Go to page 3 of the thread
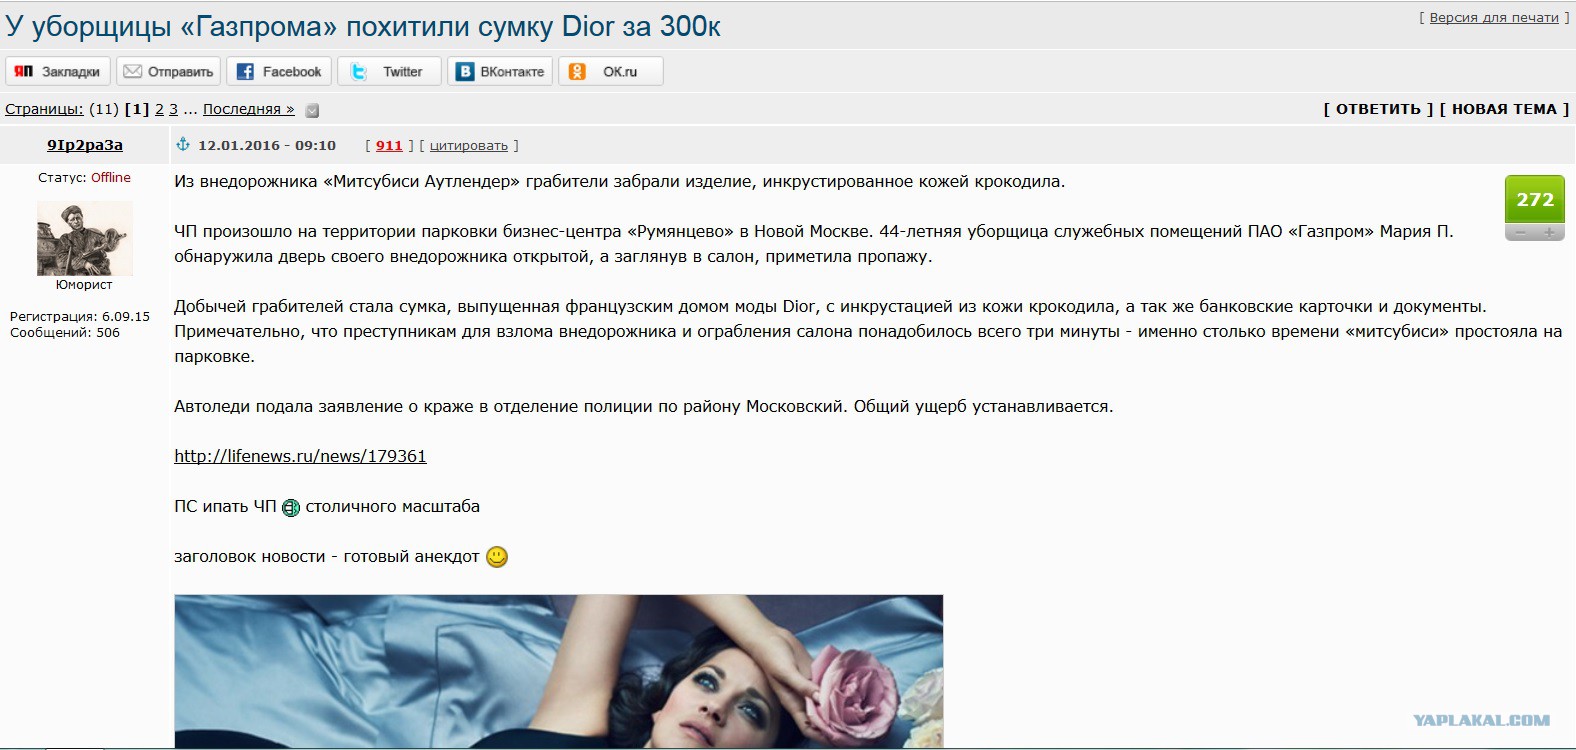This screenshot has width=1576, height=750. click(173, 109)
